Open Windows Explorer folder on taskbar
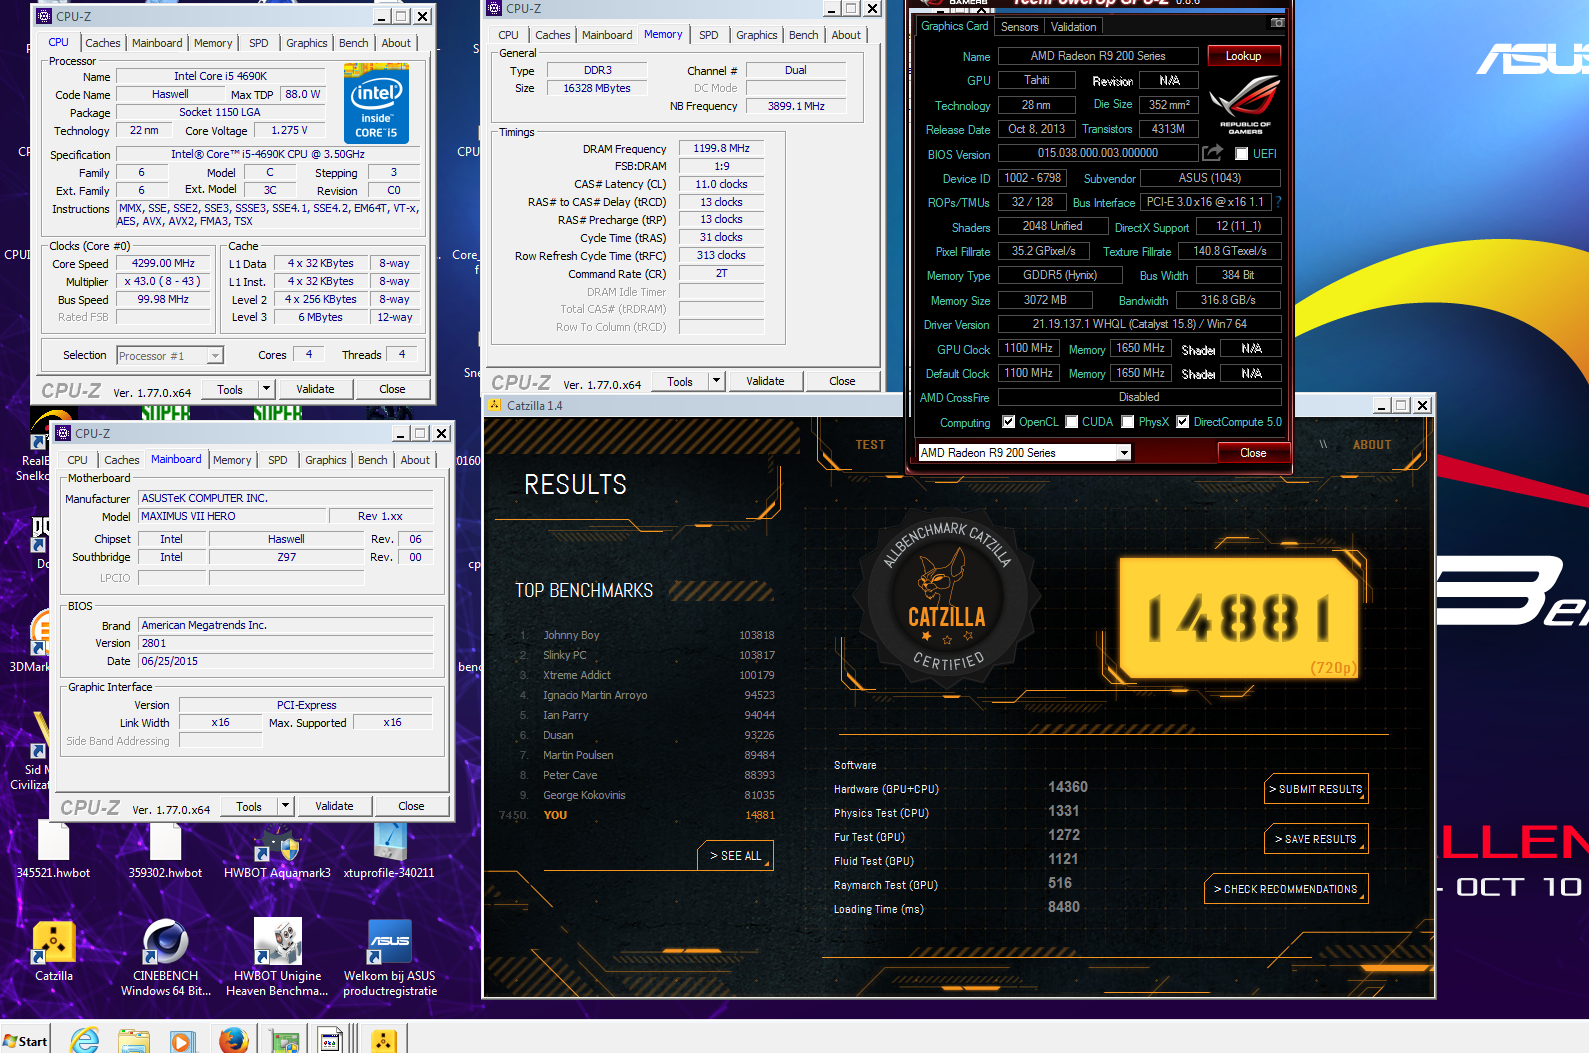The image size is (1589, 1053). tap(134, 1040)
